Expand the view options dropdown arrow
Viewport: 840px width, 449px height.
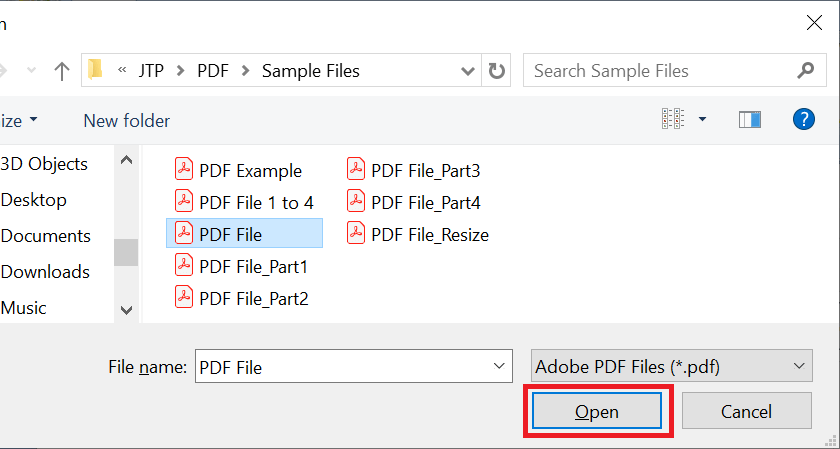[702, 119]
